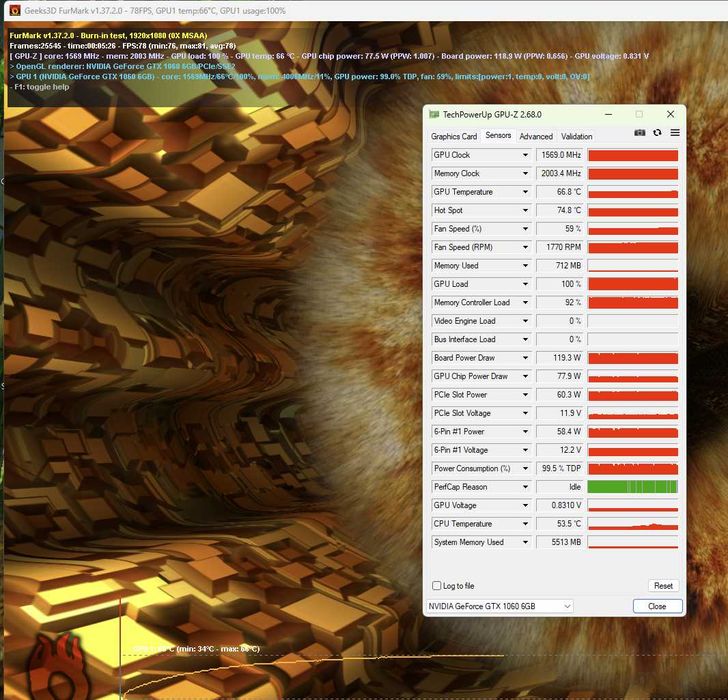Click the Memory Clock value 2003.4 MHz
Image resolution: width=728 pixels, height=700 pixels.
click(x=560, y=173)
